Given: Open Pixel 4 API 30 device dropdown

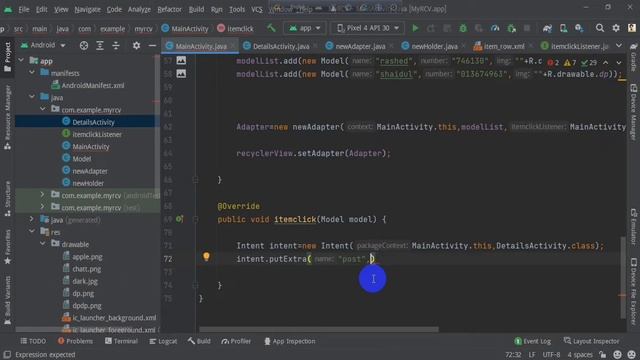Looking at the screenshot, I should (x=367, y=28).
